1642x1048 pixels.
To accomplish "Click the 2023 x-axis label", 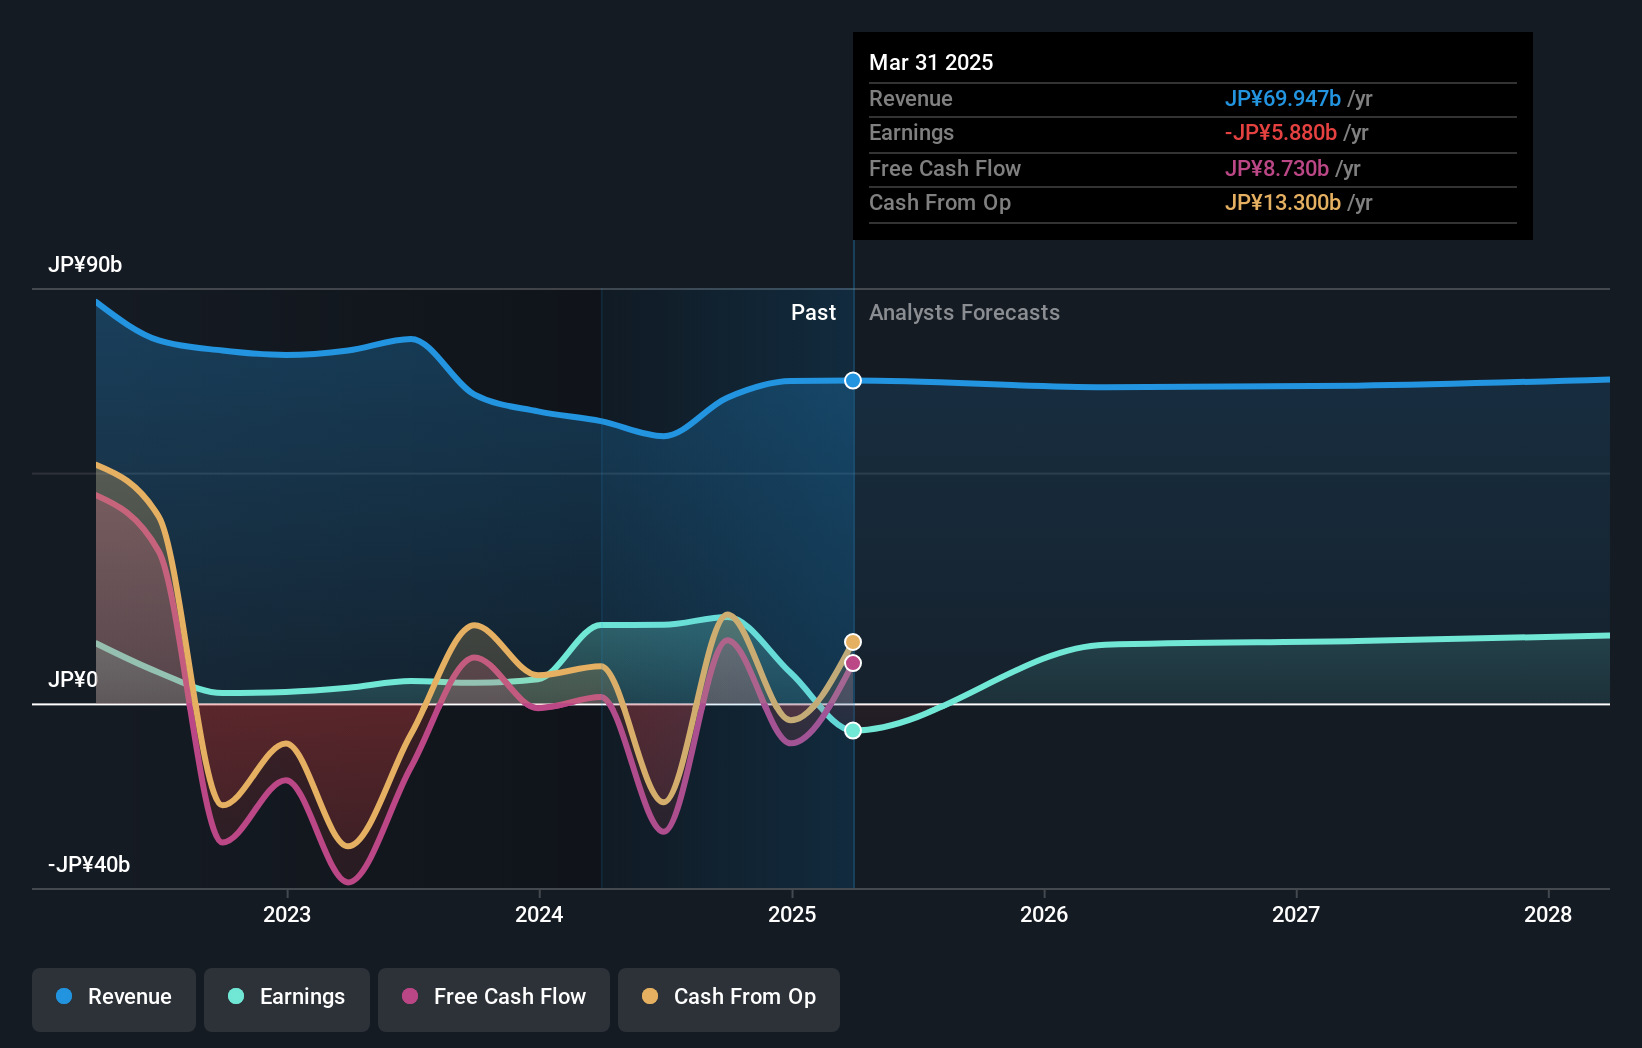I will [x=287, y=914].
